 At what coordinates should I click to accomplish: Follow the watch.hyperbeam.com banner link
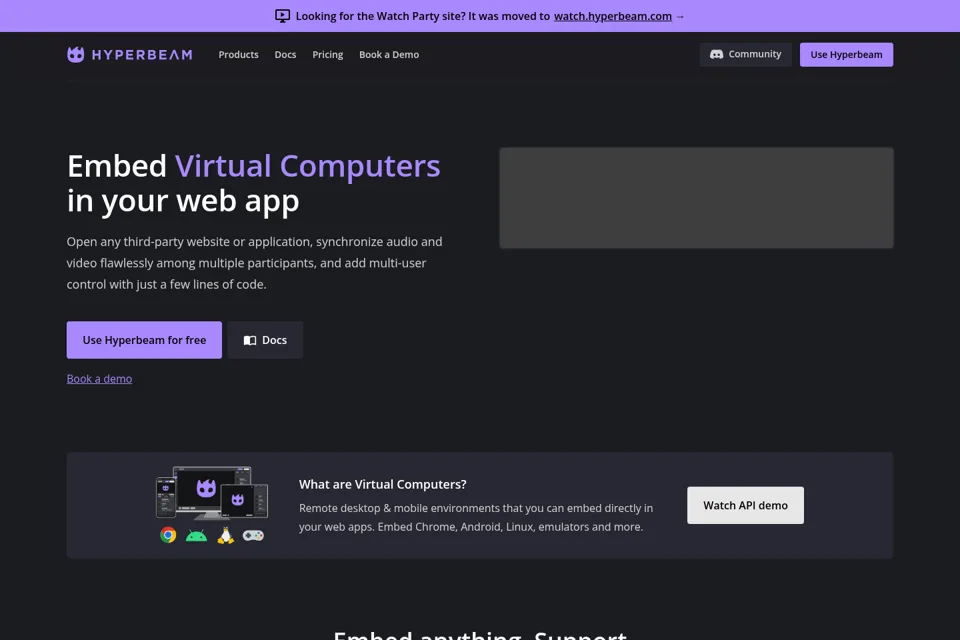click(612, 16)
